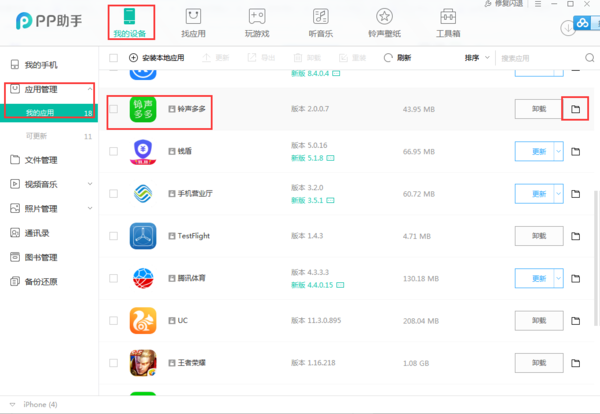Viewport: 600px width, 414px height.
Task: Open TestFlight file folder icon
Action: [x=575, y=236]
